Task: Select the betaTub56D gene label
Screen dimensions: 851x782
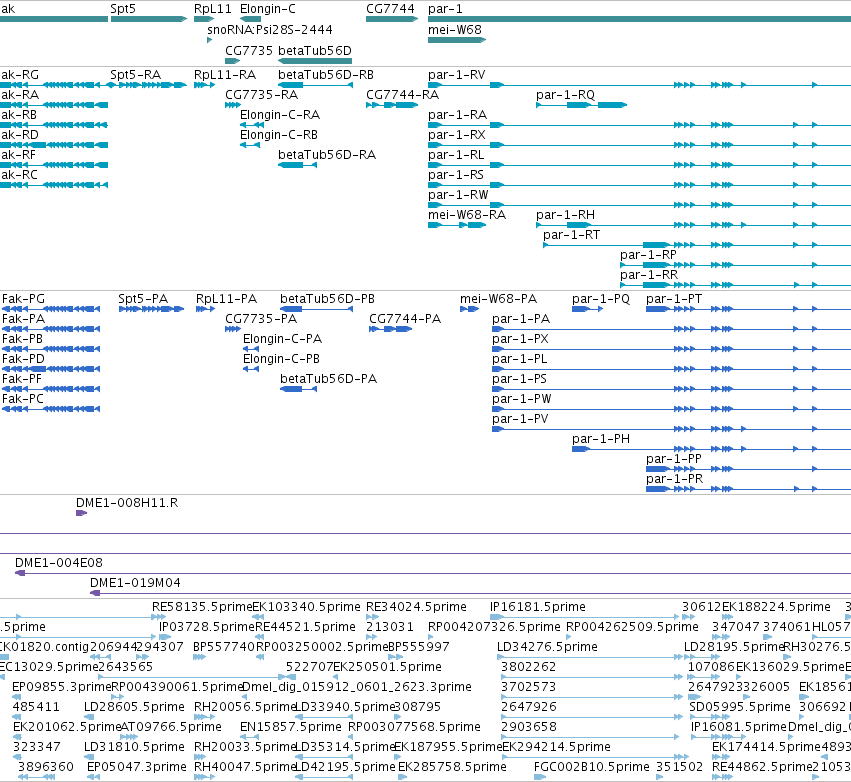Action: 315,50
